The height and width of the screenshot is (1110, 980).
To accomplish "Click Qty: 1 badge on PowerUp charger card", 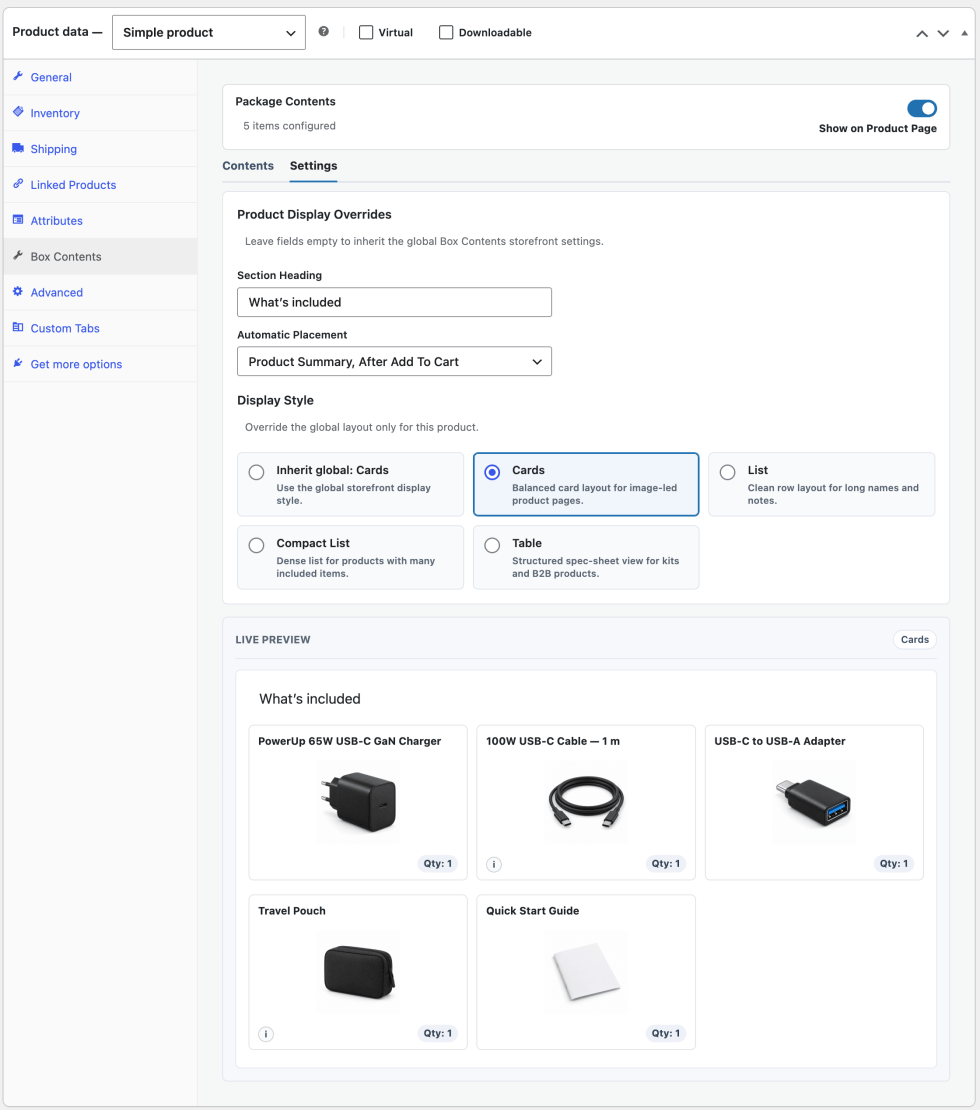I will [x=438, y=864].
